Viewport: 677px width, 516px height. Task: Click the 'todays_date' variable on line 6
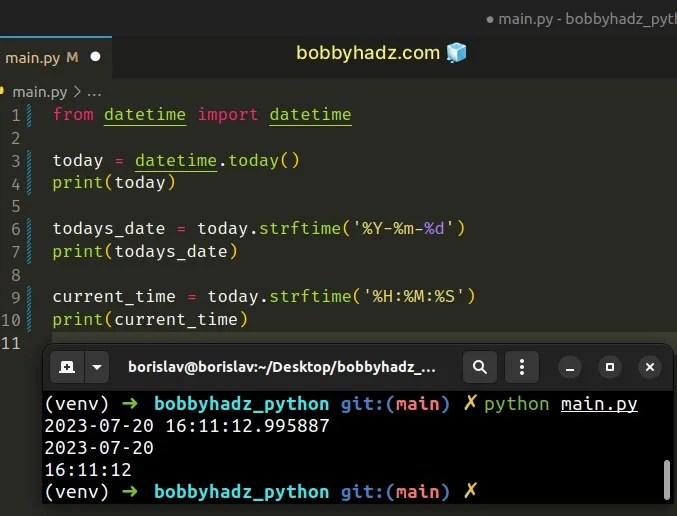(109, 228)
